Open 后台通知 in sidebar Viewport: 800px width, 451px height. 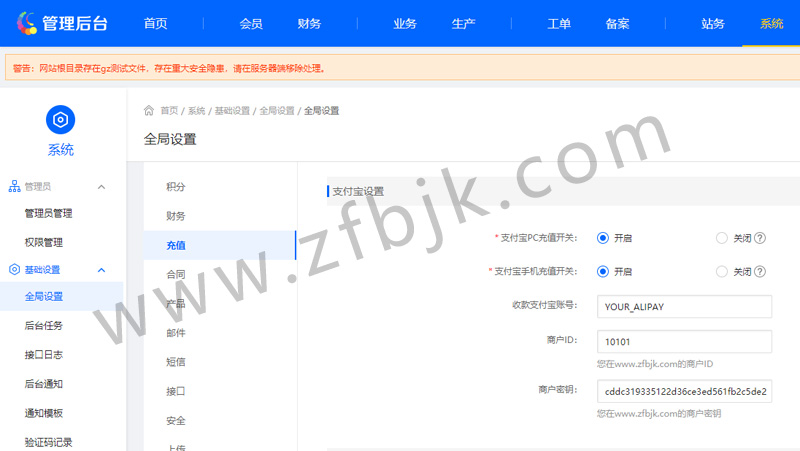tap(43, 384)
